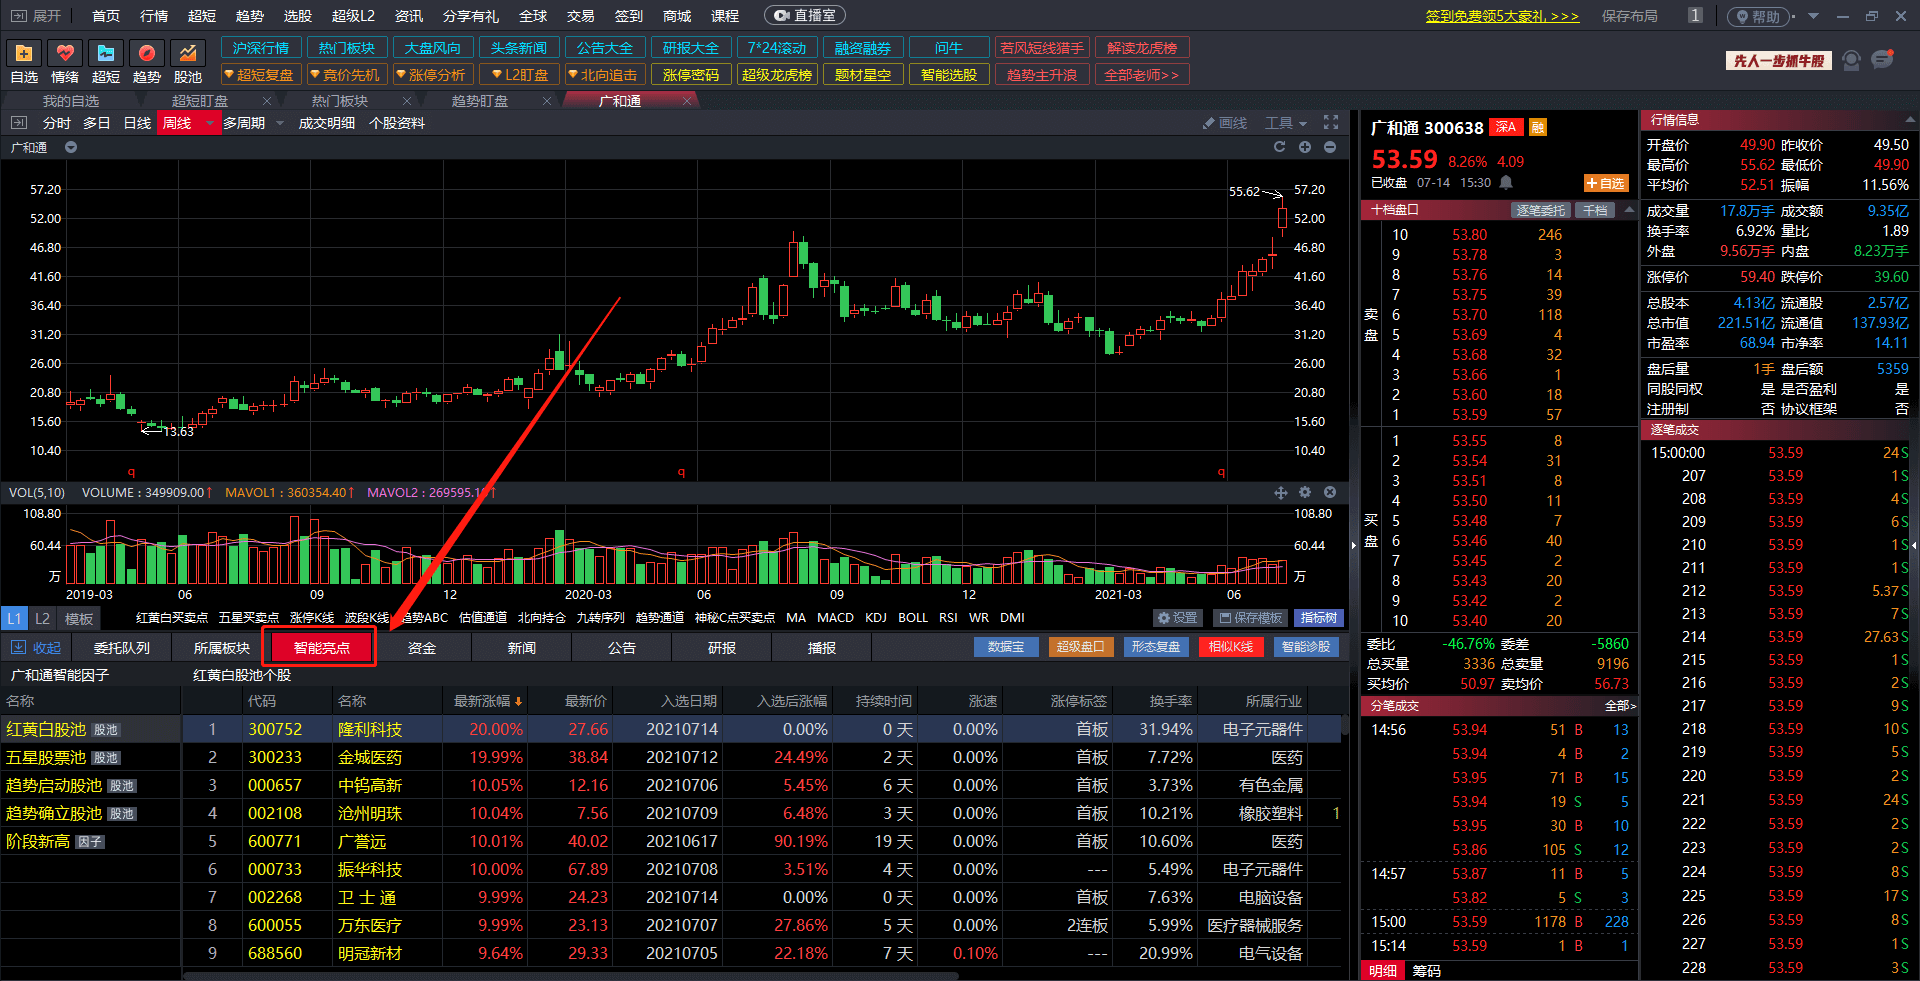The width and height of the screenshot is (1920, 981).
Task: Toggle the 收起 collapse panel button
Action: coord(36,648)
